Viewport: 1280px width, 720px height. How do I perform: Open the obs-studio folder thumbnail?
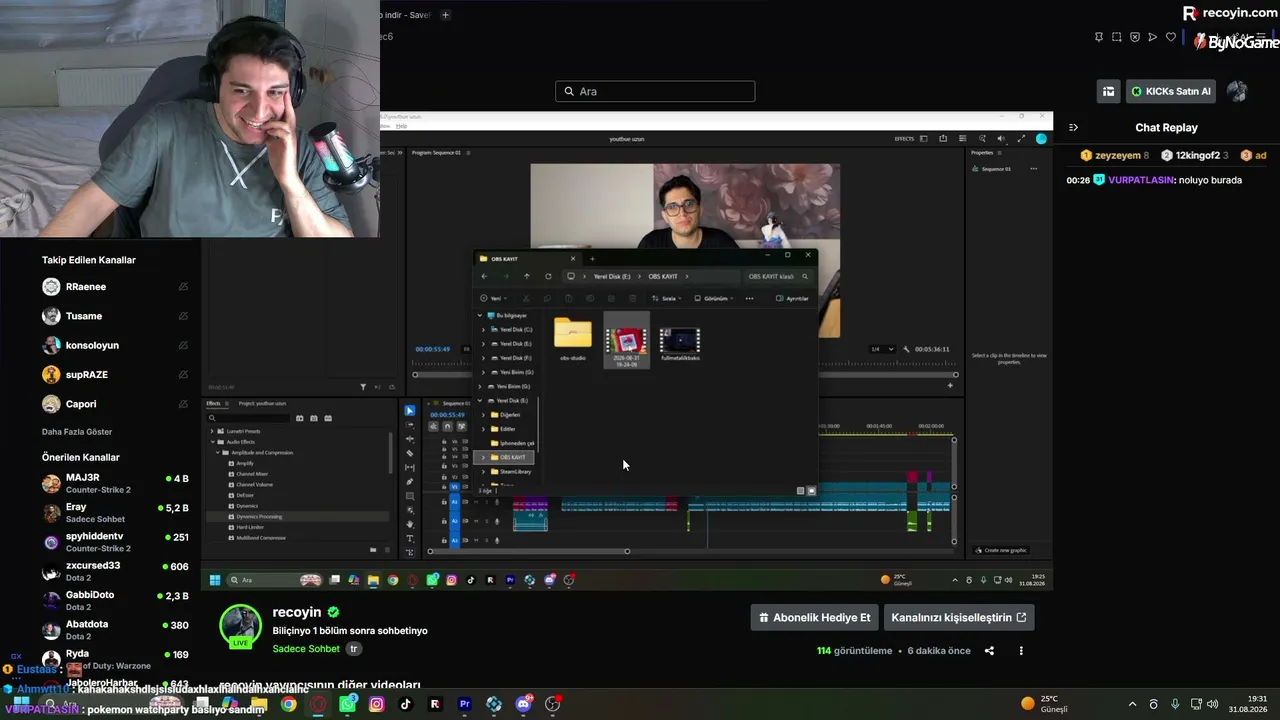pyautogui.click(x=573, y=339)
